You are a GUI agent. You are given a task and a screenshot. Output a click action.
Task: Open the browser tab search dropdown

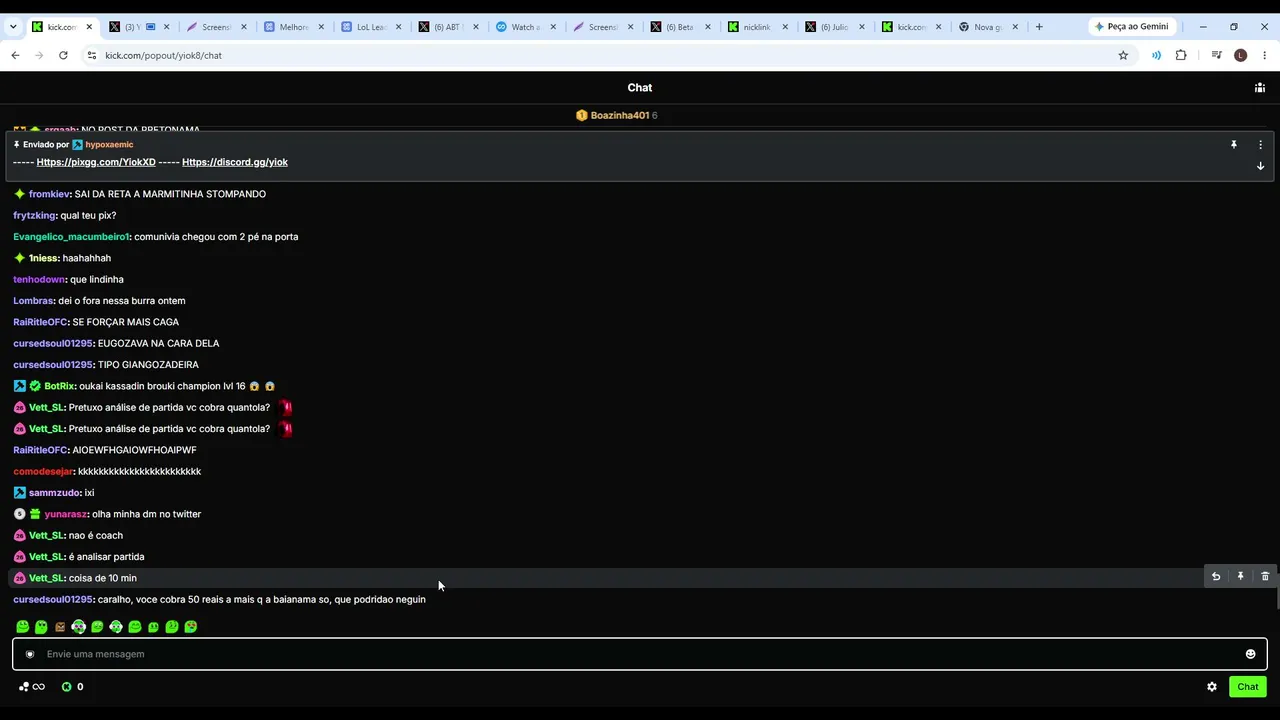[x=13, y=27]
